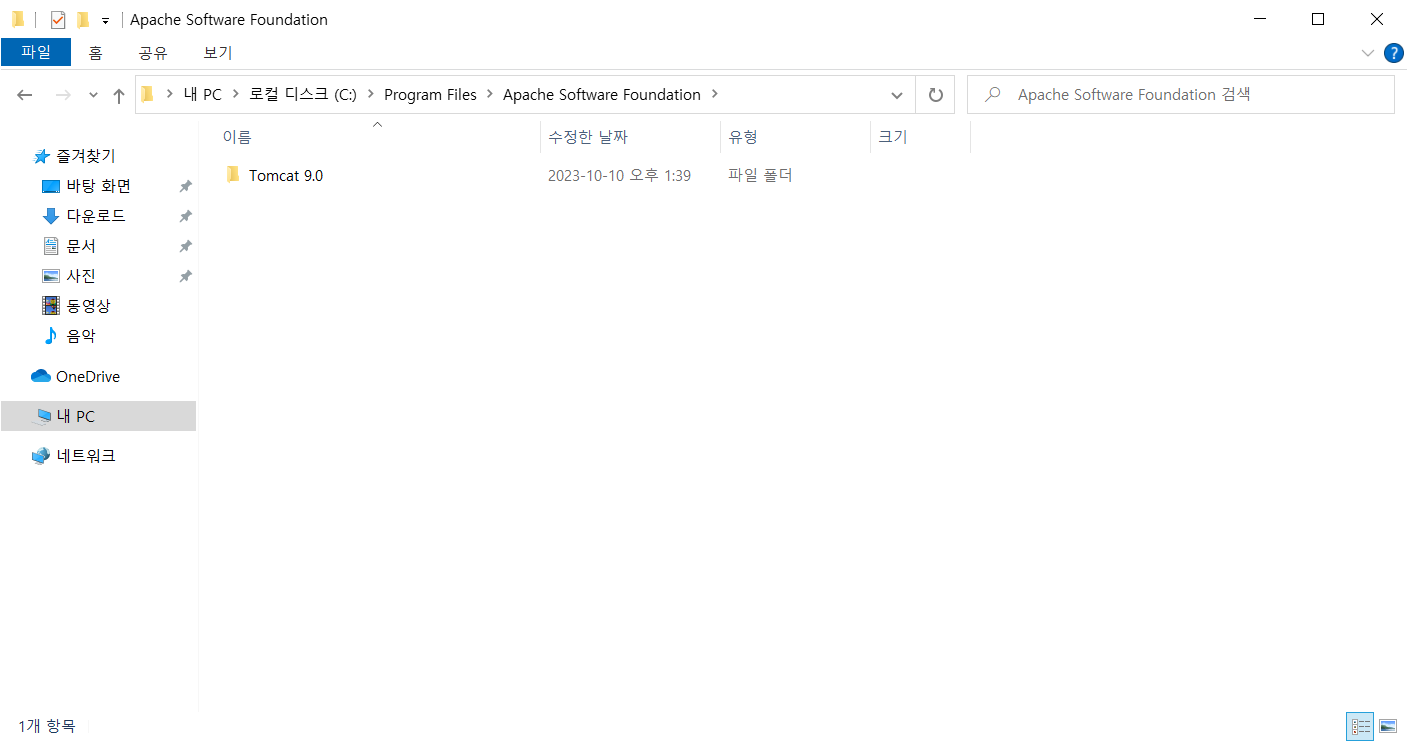Click the 파일 폴더 type cell
The width and height of the screenshot is (1408, 742).
click(760, 176)
